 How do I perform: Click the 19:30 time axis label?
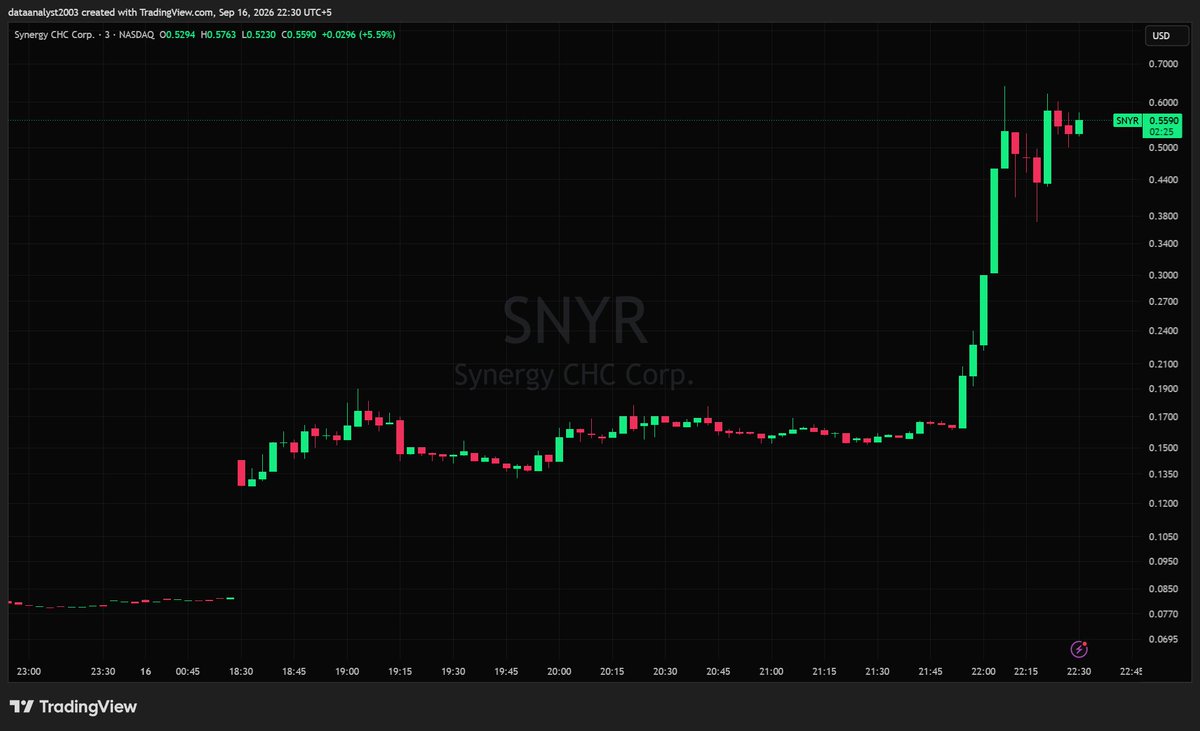[x=453, y=671]
